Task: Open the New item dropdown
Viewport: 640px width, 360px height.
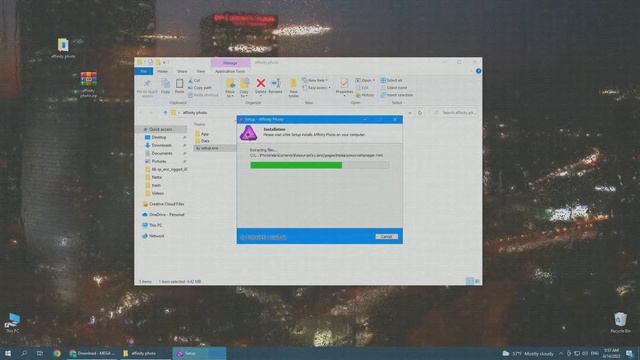Action: click(x=315, y=80)
